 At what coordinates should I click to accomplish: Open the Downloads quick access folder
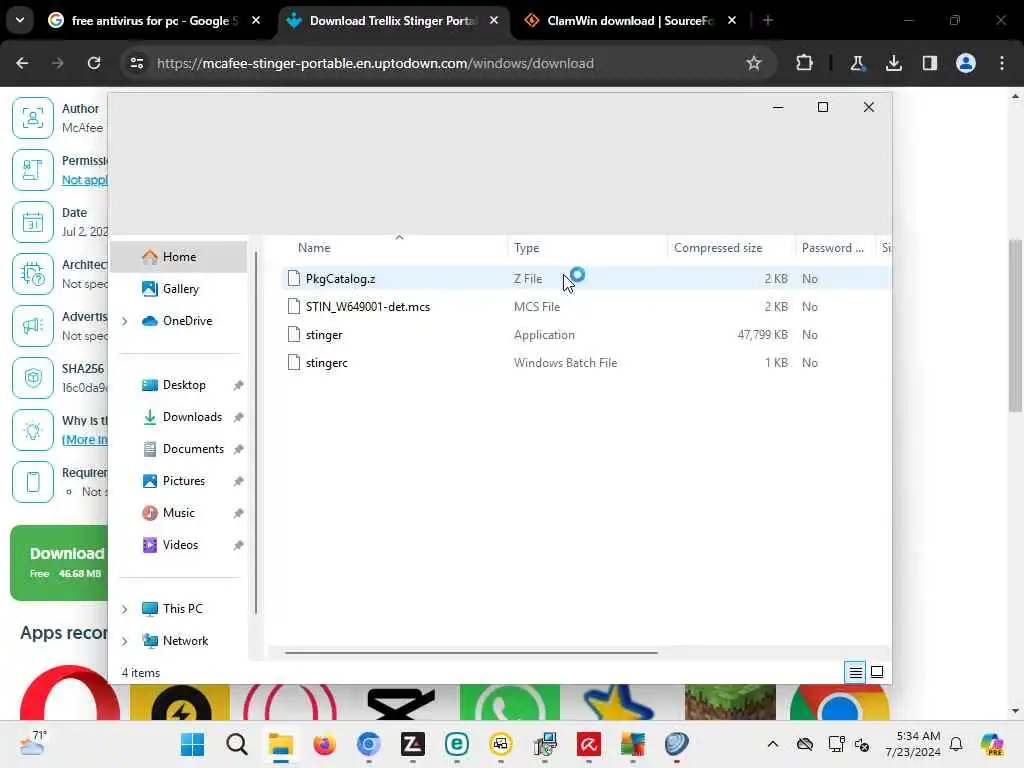(x=192, y=417)
